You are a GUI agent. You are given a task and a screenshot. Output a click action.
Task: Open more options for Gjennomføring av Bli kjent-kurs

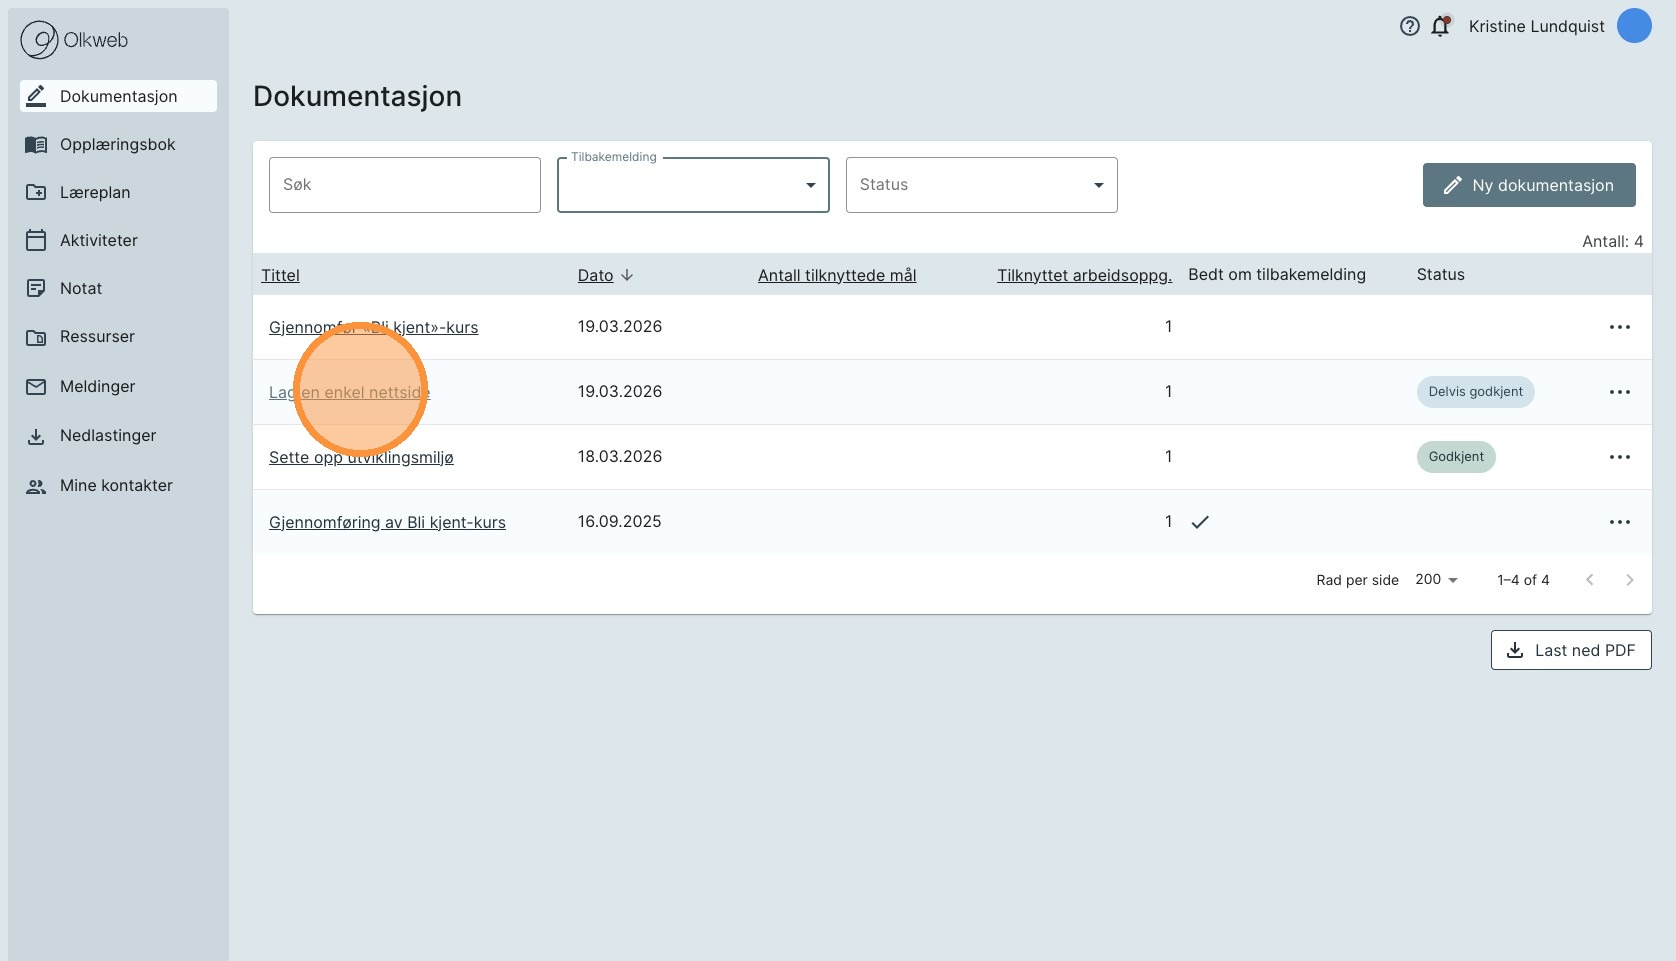coord(1619,522)
